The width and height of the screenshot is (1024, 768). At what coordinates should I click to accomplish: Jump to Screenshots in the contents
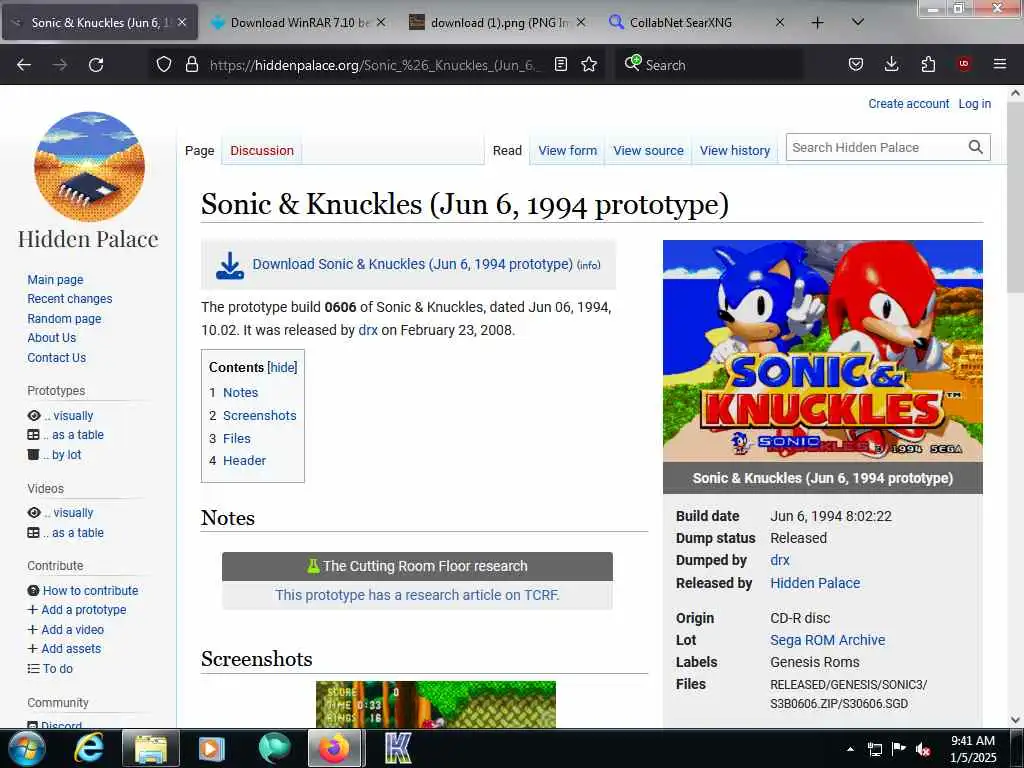(x=259, y=416)
